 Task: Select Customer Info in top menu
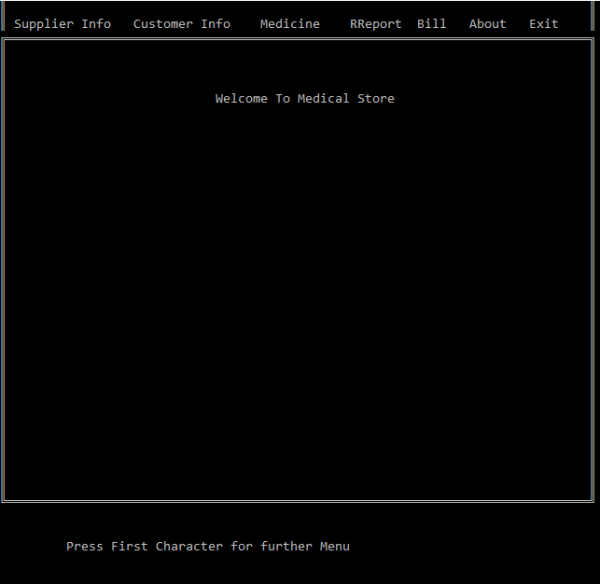(181, 24)
